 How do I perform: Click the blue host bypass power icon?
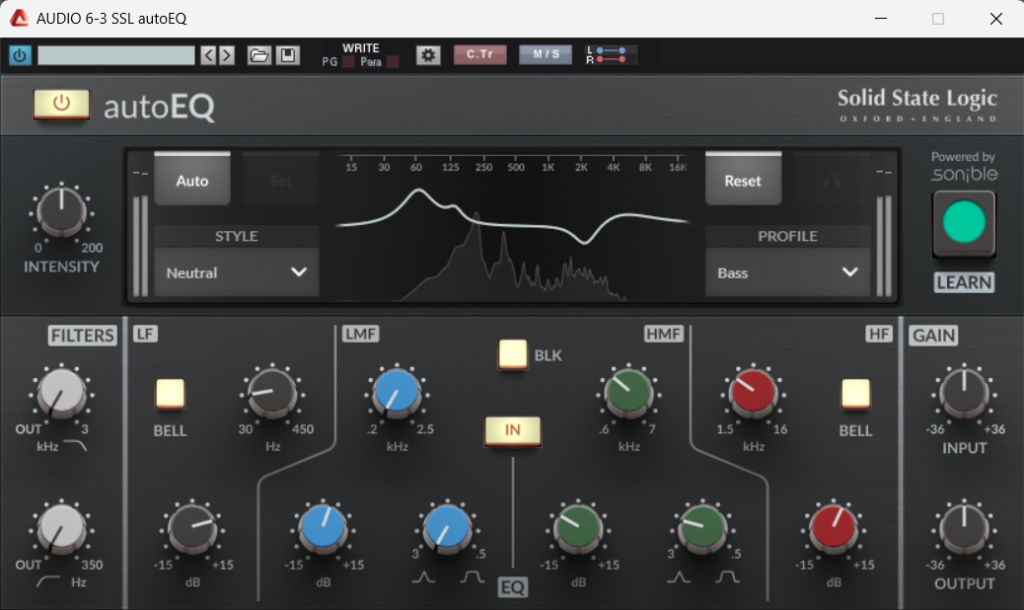pyautogui.click(x=19, y=55)
